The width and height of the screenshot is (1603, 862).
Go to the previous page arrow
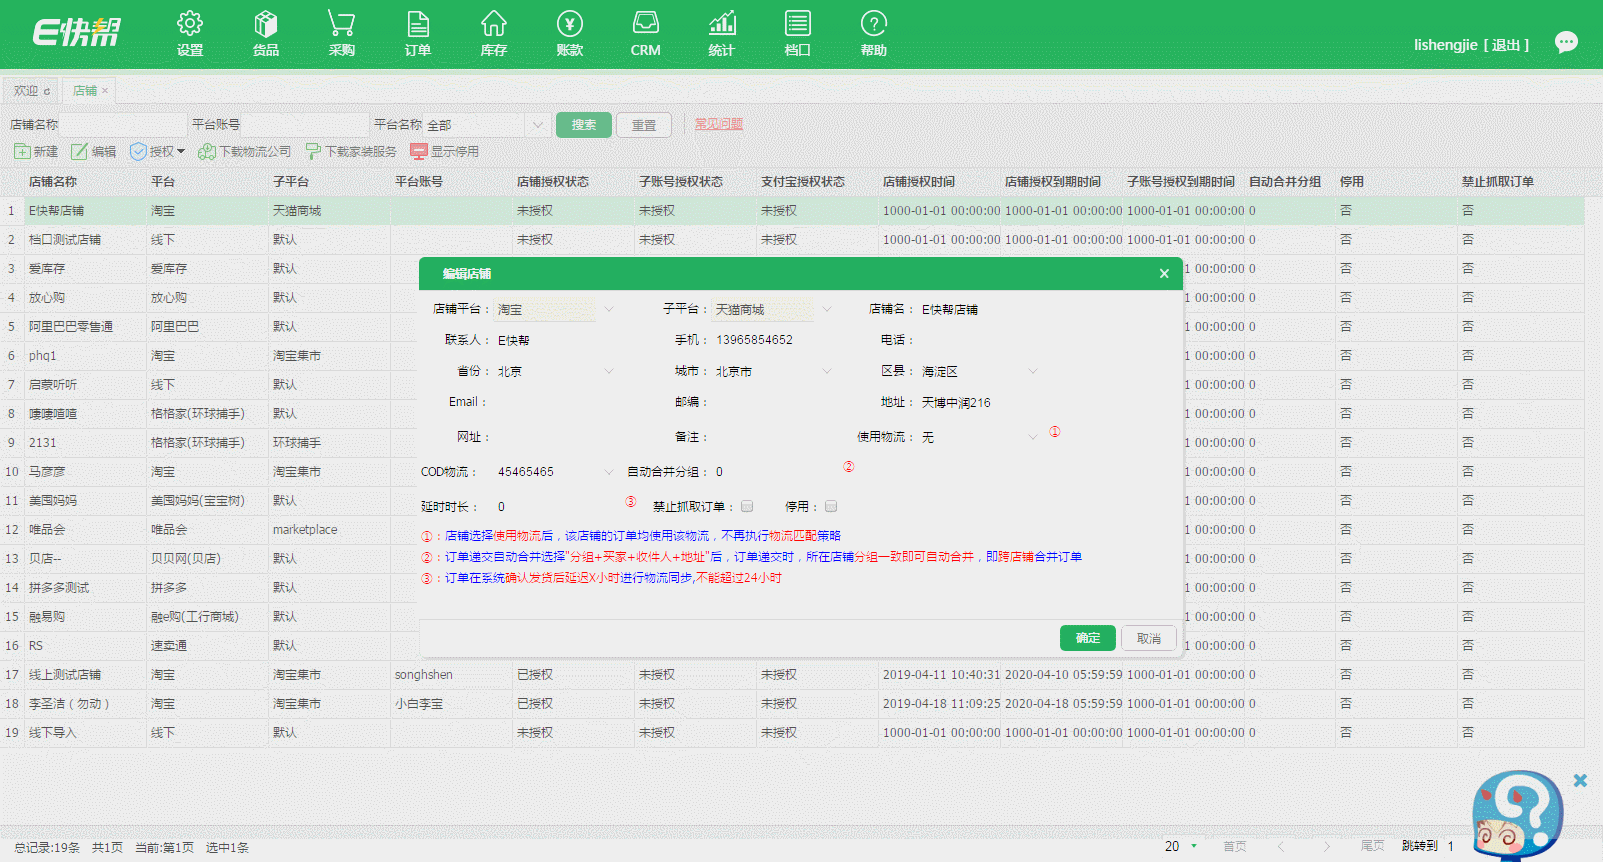pyautogui.click(x=1281, y=847)
